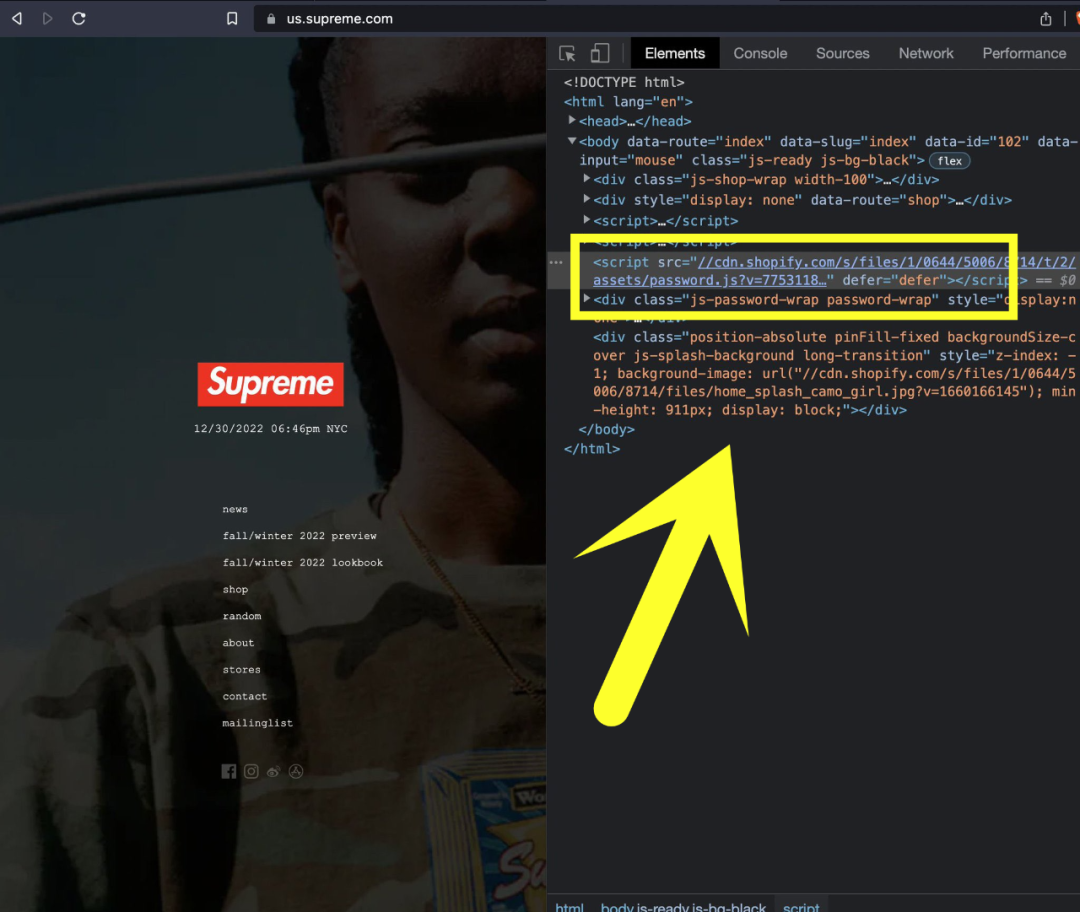Reload the us.supreme.com page
1080x912 pixels.
pos(79,19)
